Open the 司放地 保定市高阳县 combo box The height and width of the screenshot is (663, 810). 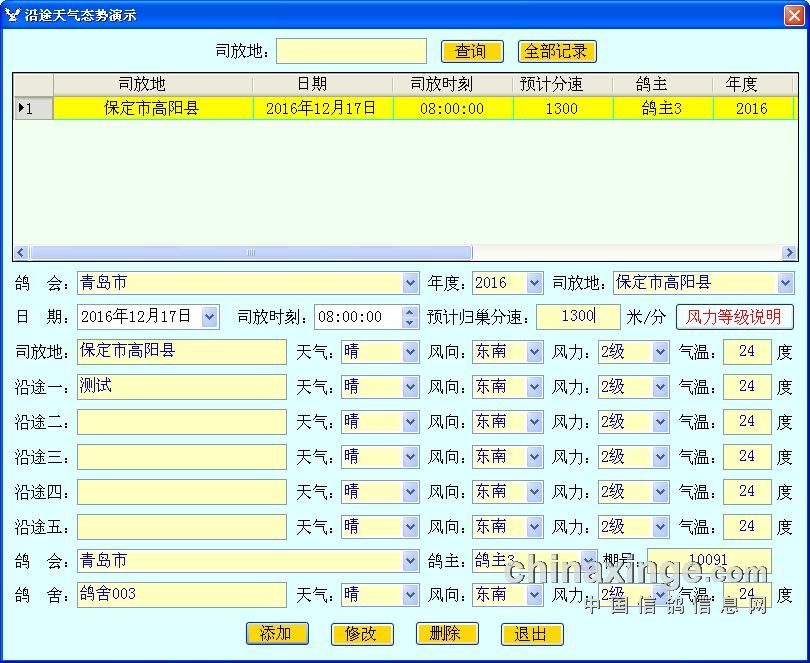(785, 283)
